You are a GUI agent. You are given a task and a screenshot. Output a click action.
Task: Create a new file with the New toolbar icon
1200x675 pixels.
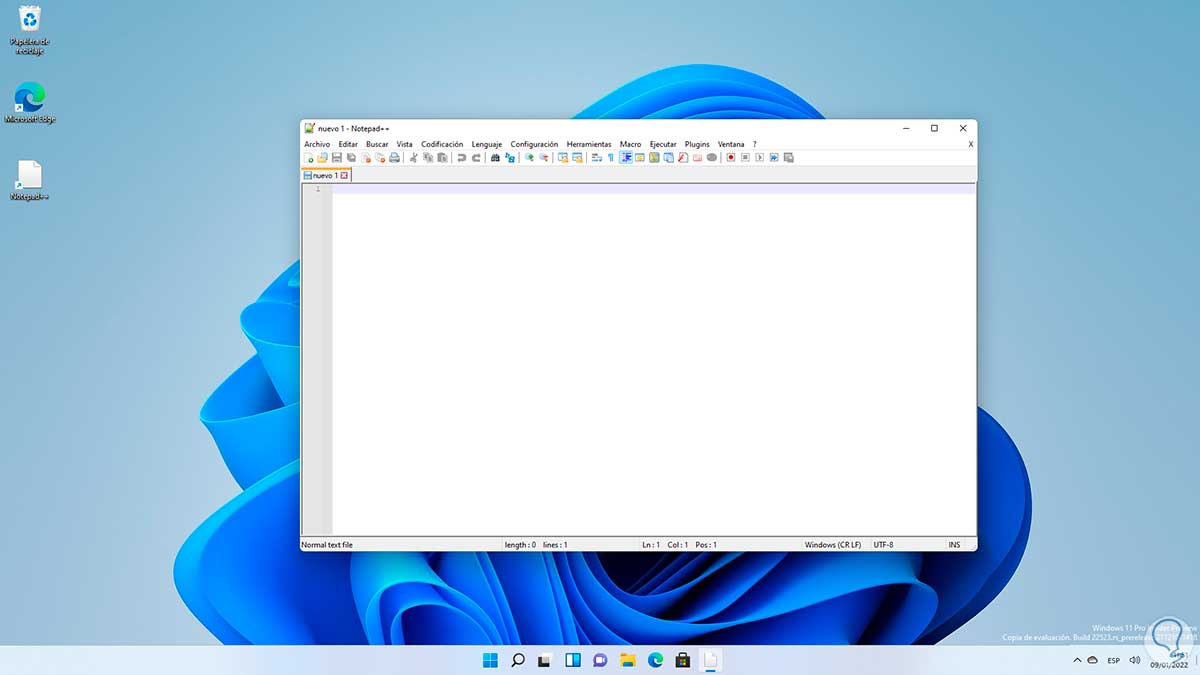(x=309, y=158)
